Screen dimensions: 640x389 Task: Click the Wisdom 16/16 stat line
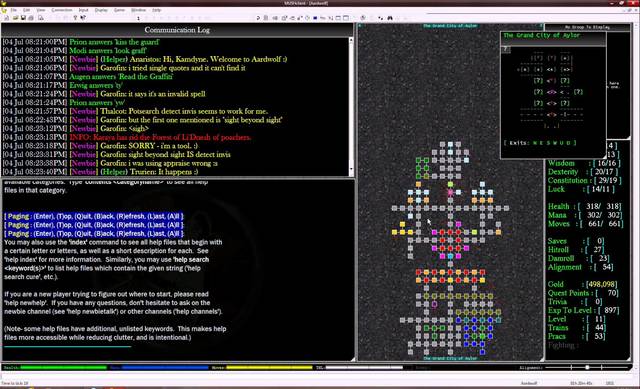[584, 163]
